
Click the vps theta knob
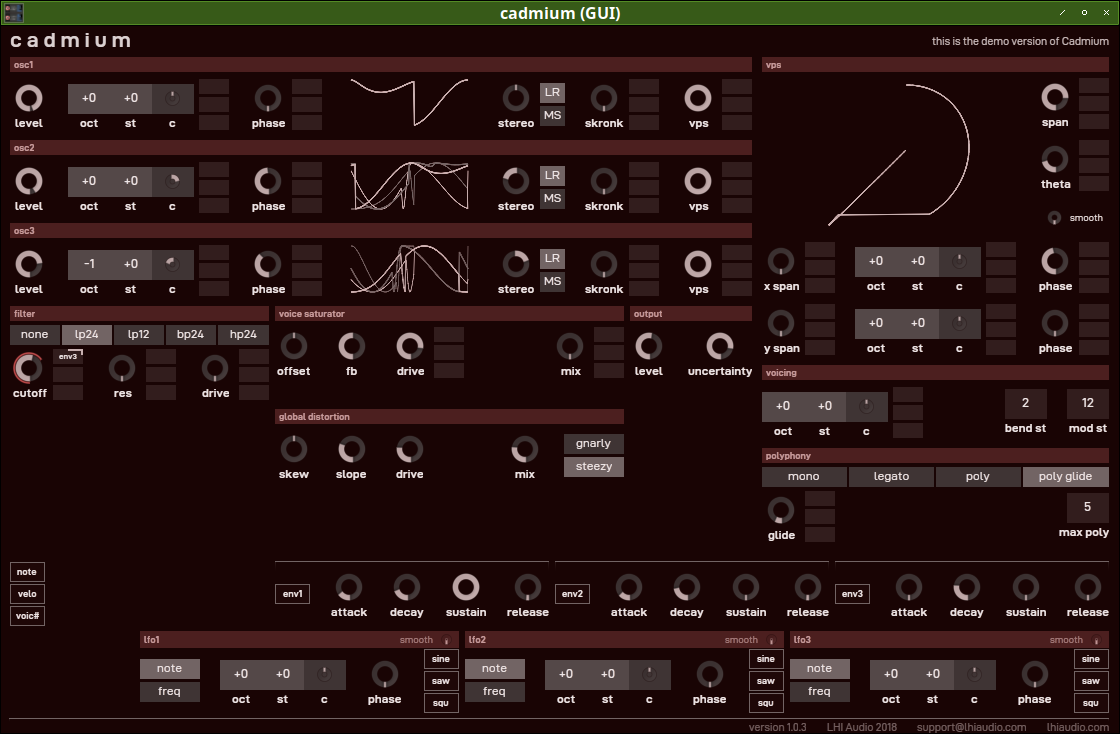1054,159
